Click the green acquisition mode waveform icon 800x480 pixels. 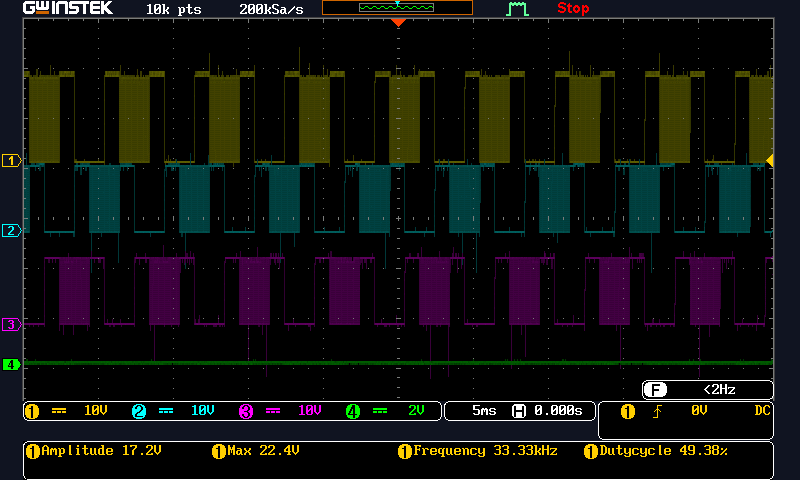[x=517, y=9]
